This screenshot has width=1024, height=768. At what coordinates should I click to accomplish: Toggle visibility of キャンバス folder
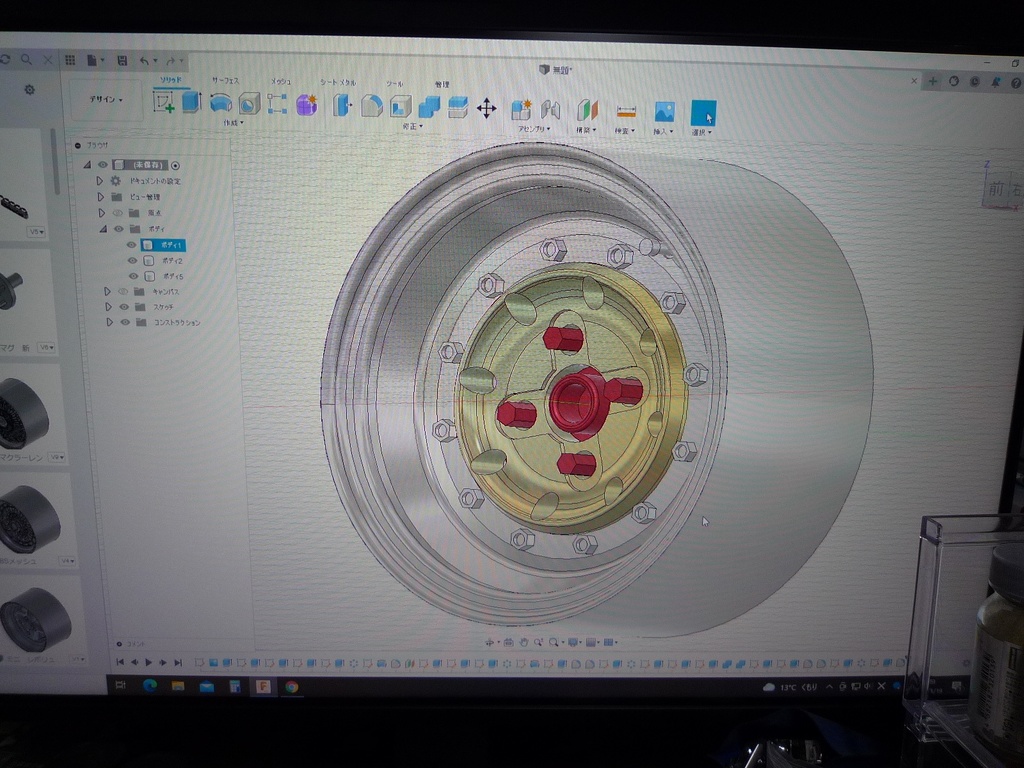[122, 291]
